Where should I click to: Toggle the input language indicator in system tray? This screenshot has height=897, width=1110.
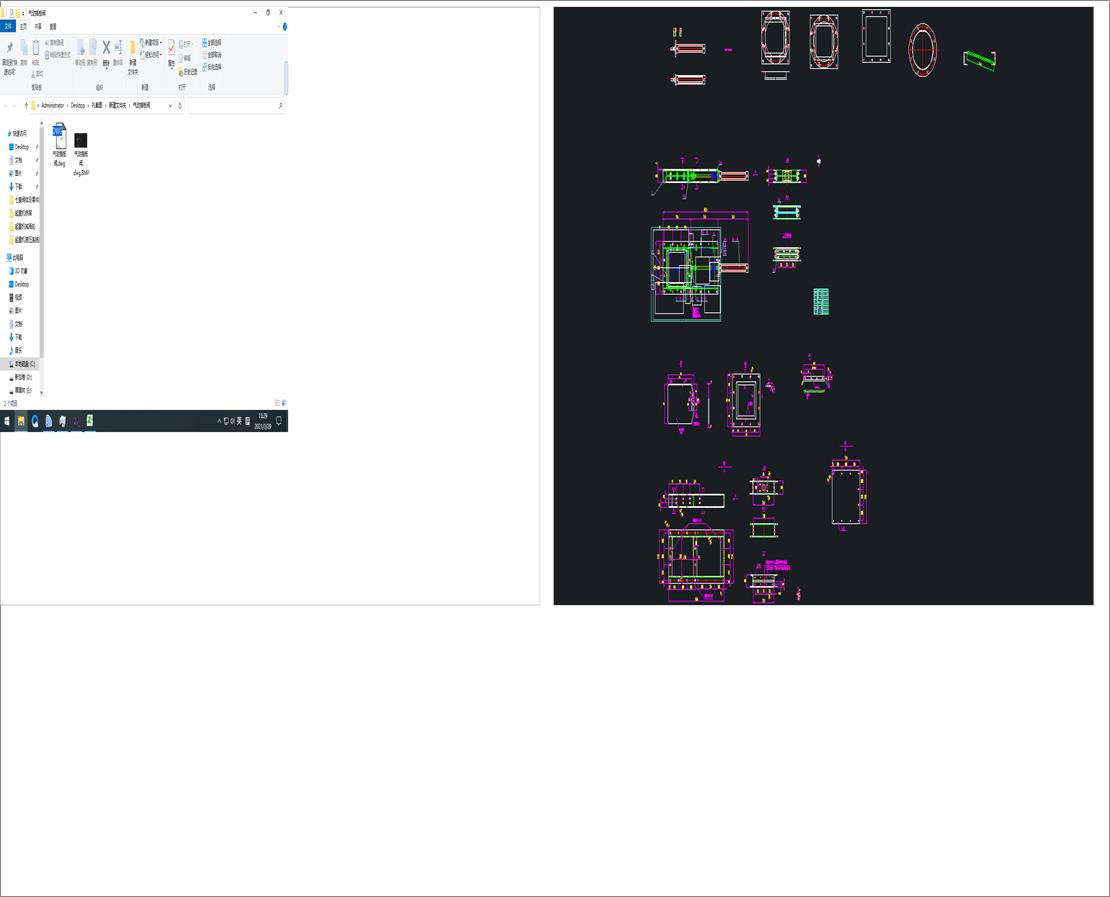tap(239, 421)
